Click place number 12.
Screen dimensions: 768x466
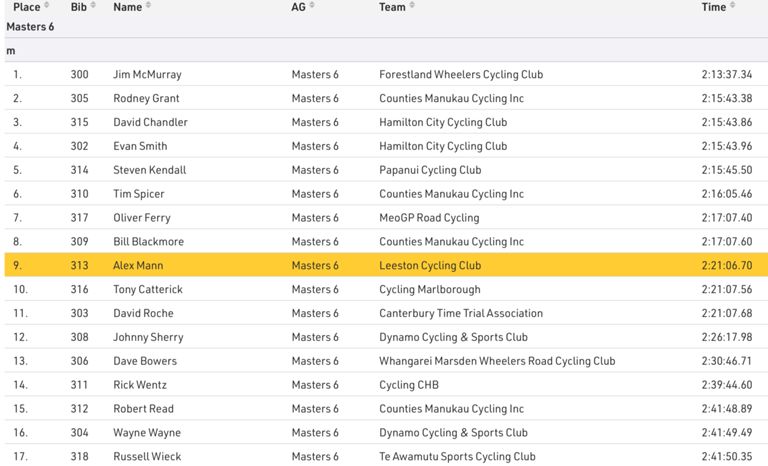point(21,337)
